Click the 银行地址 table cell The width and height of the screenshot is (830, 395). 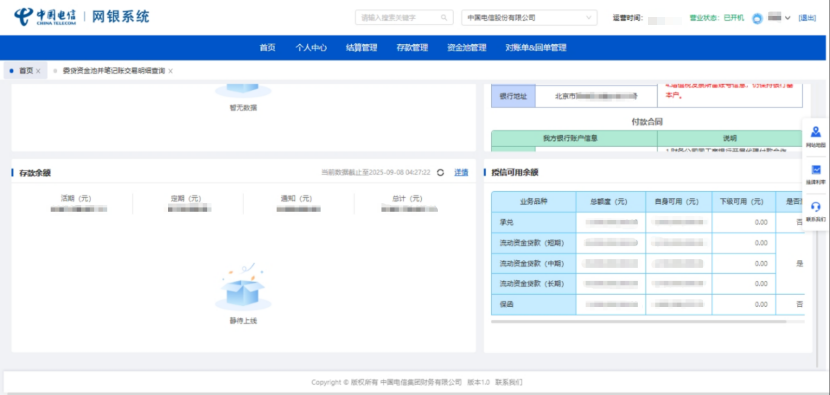513,96
